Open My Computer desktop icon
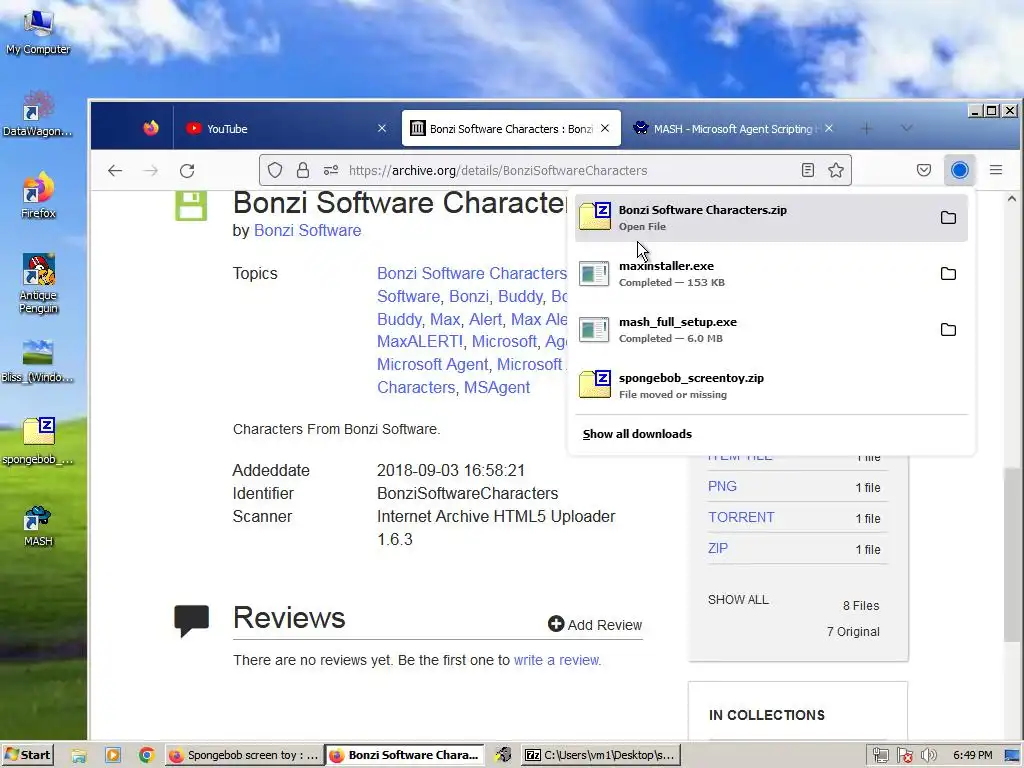1024x768 pixels. pos(38,33)
